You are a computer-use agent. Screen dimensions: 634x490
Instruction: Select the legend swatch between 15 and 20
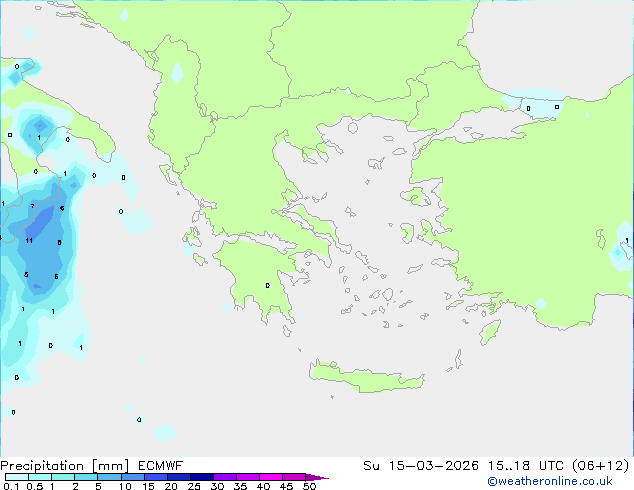[156, 477]
